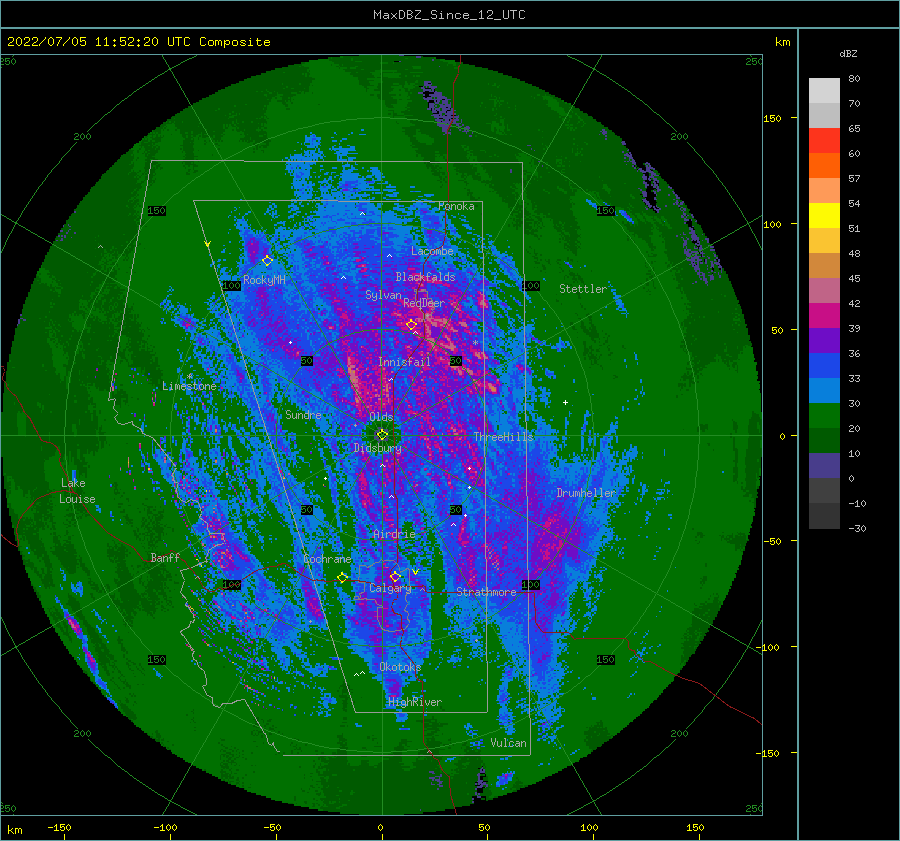Click the km unit label at top right
This screenshot has width=900, height=841.
pos(782,42)
